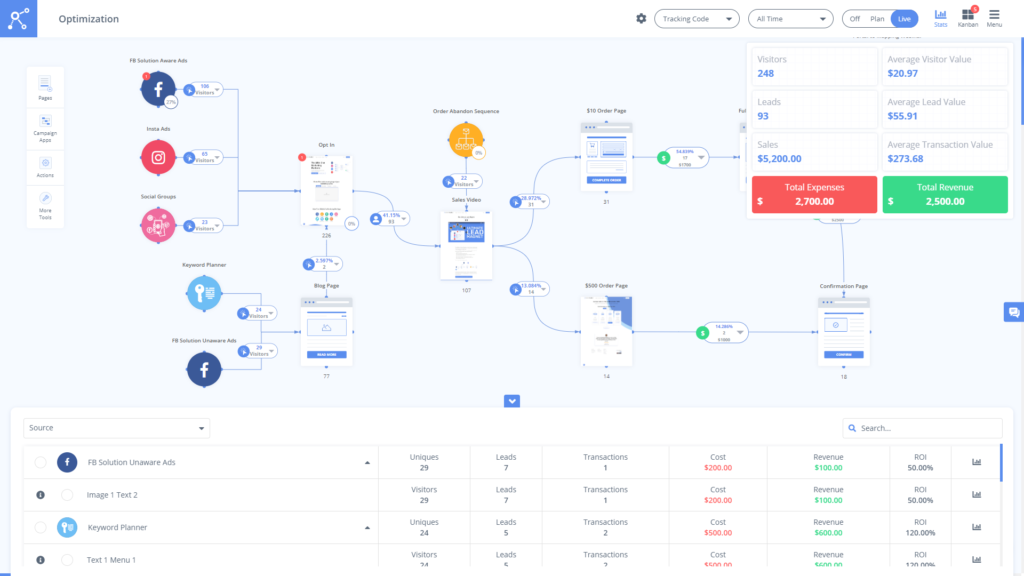The image size is (1024, 576).
Task: Click the chat support icon
Action: point(1013,313)
